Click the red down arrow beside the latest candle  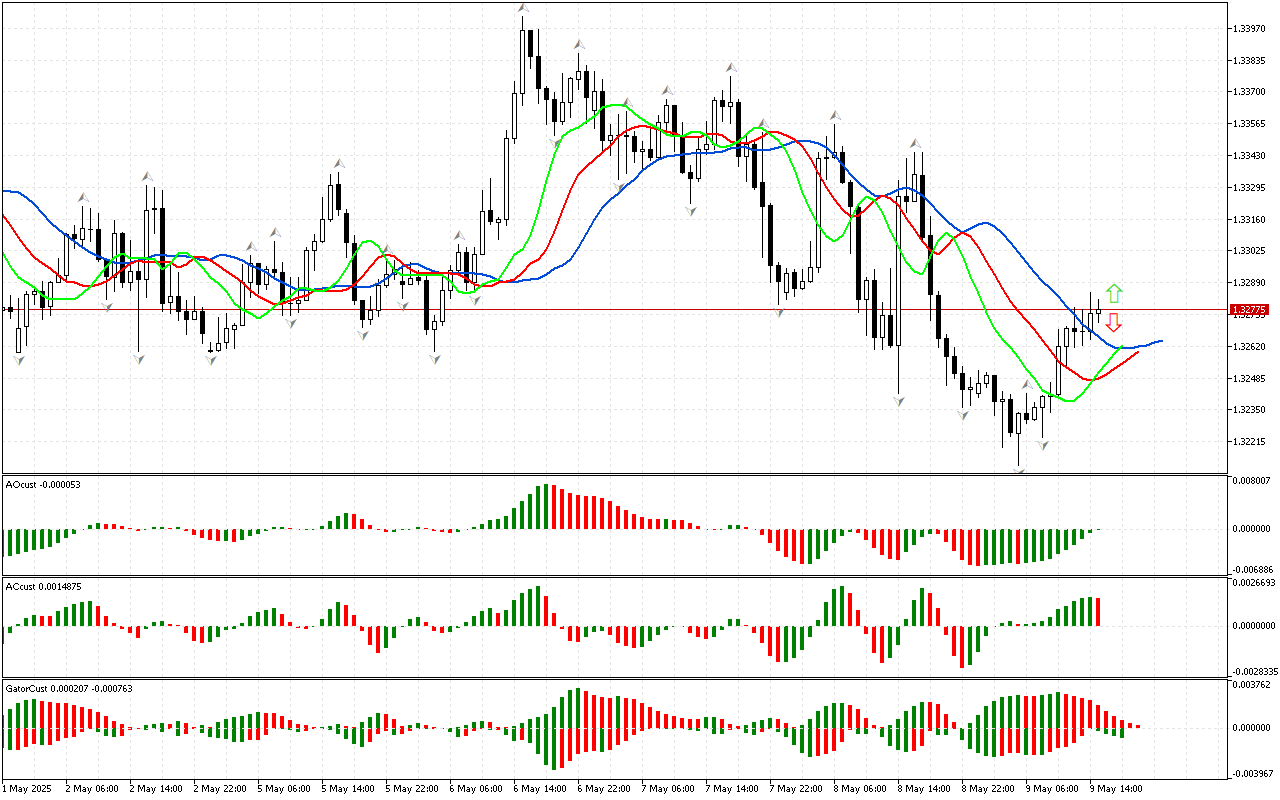(1114, 322)
